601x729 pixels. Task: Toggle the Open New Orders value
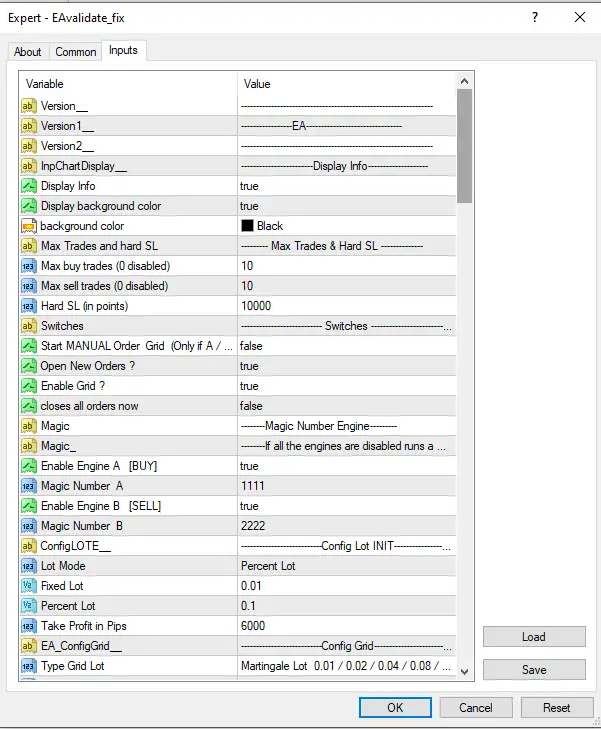point(345,366)
